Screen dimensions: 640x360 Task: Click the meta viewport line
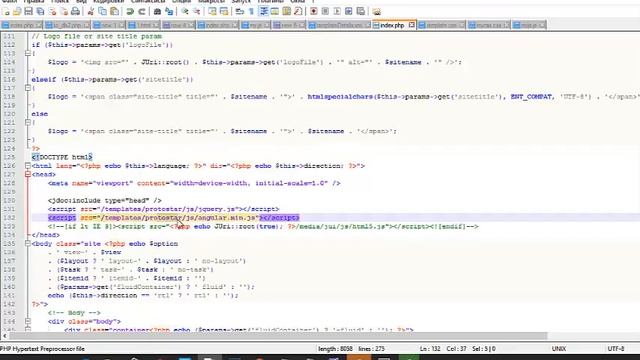point(194,183)
